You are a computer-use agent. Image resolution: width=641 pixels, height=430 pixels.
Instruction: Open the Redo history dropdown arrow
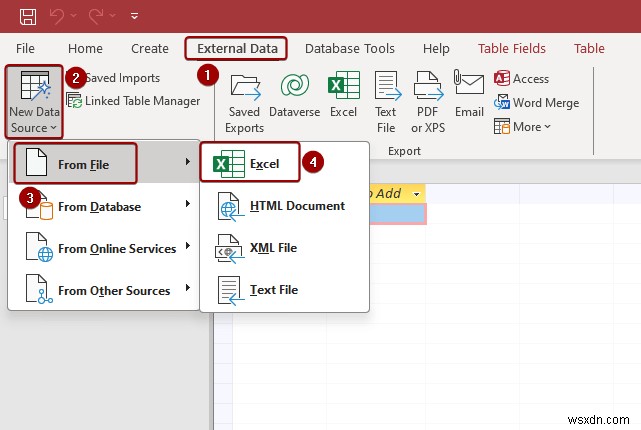(x=112, y=16)
